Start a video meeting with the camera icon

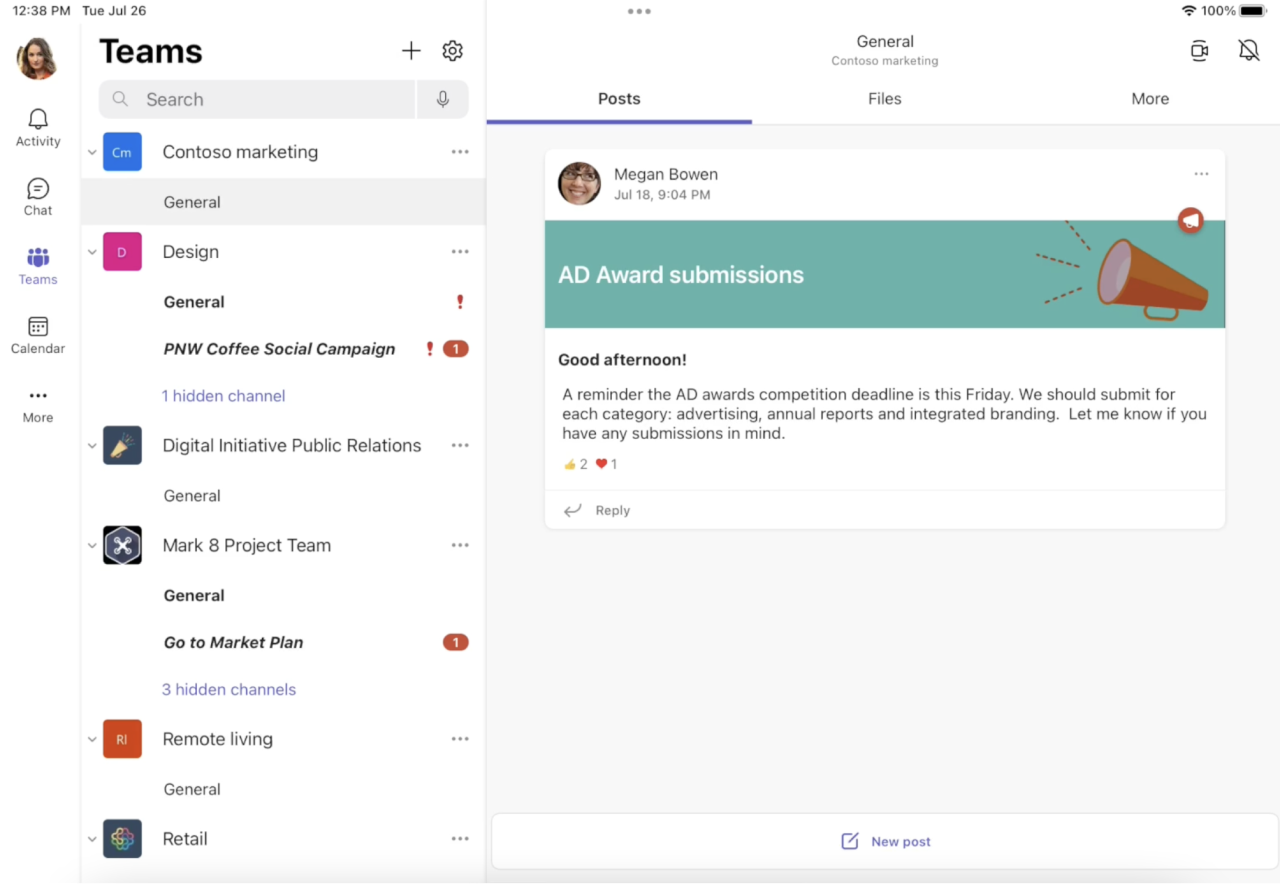coord(1199,49)
